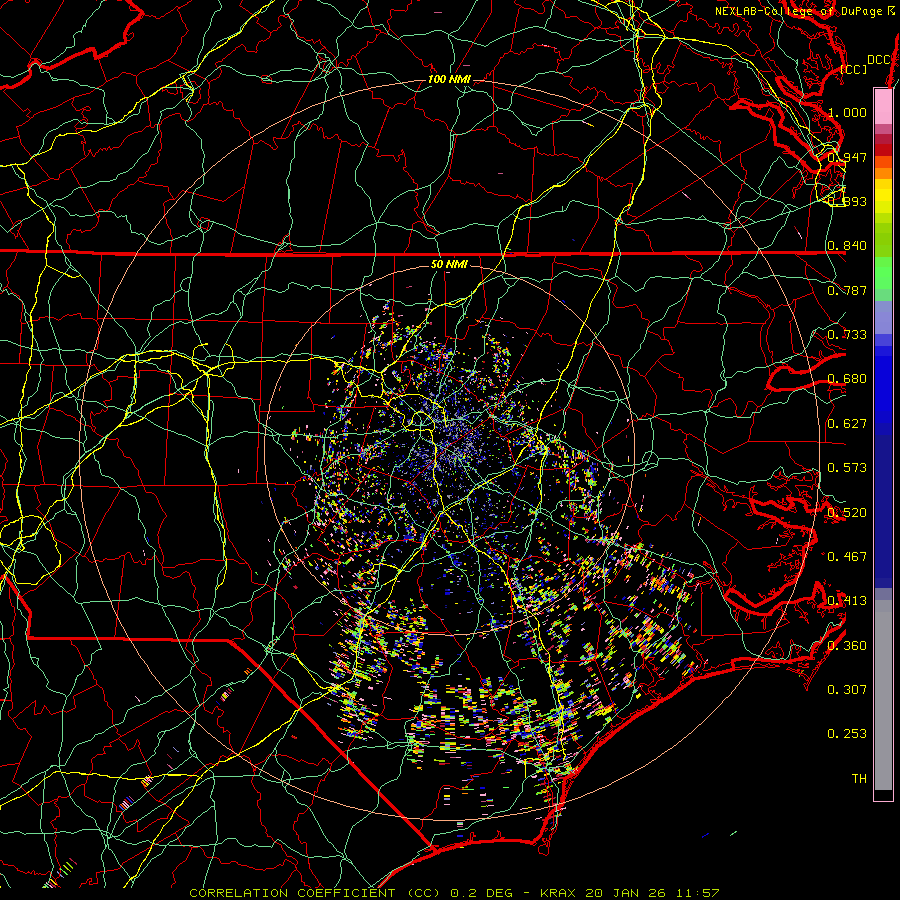Click the DCC product label

tap(878, 60)
